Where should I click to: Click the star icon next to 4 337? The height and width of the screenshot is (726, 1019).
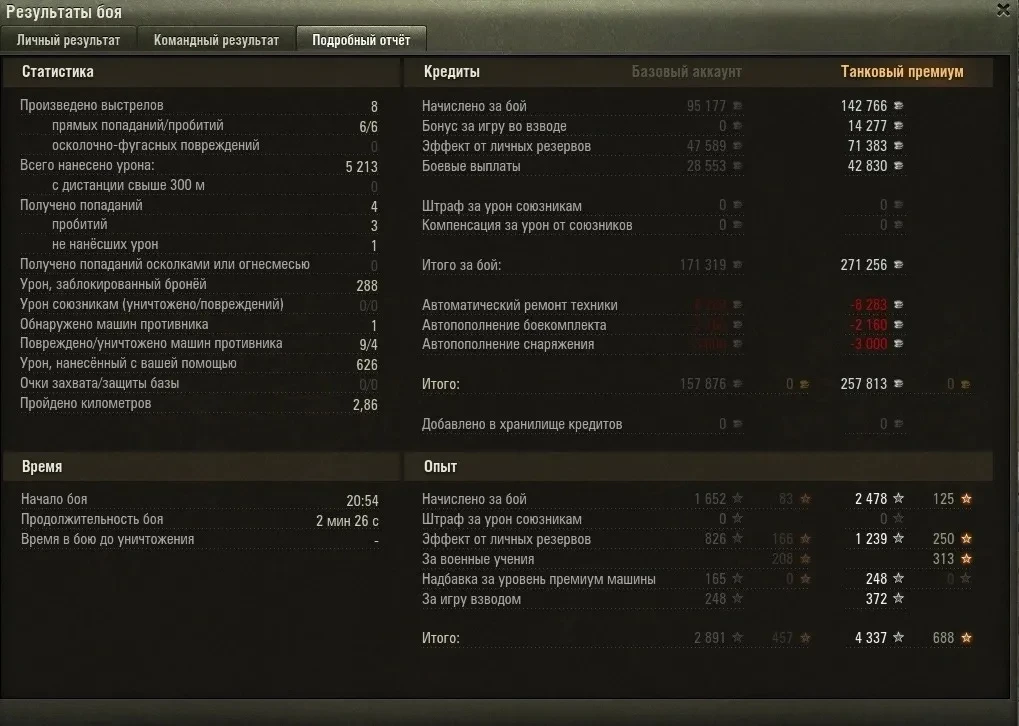pyautogui.click(x=898, y=638)
